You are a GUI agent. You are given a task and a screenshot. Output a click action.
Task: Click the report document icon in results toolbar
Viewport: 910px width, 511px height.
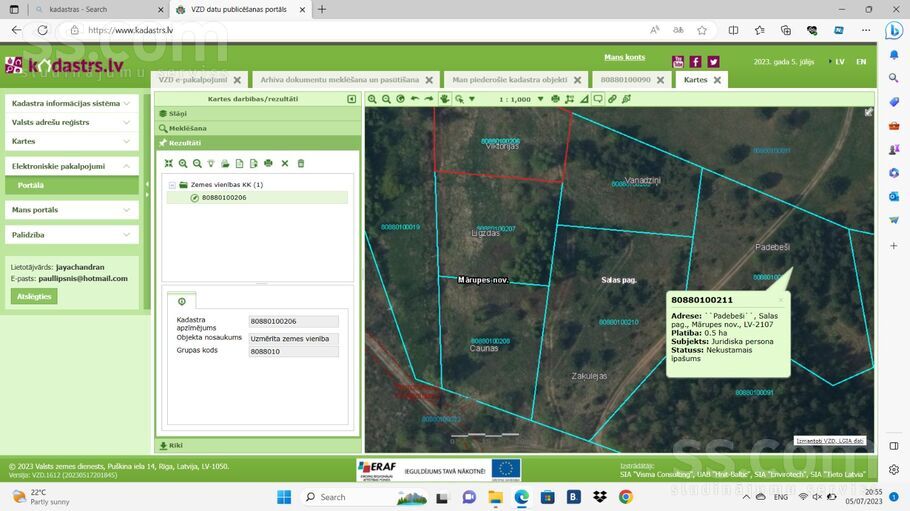pos(239,164)
